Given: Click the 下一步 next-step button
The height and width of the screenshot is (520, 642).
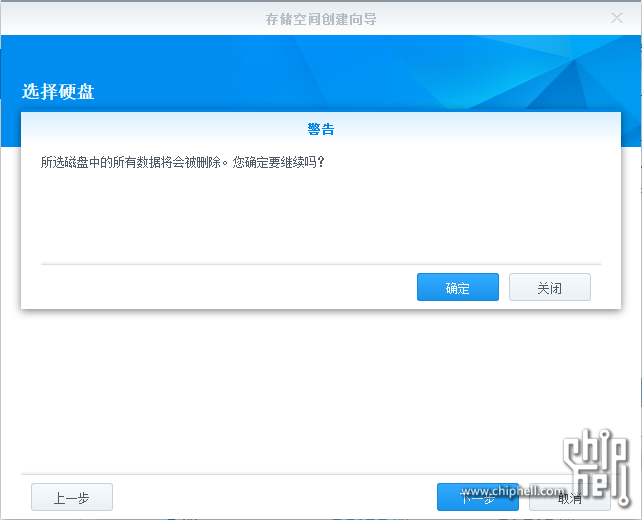Looking at the screenshot, I should [x=478, y=497].
